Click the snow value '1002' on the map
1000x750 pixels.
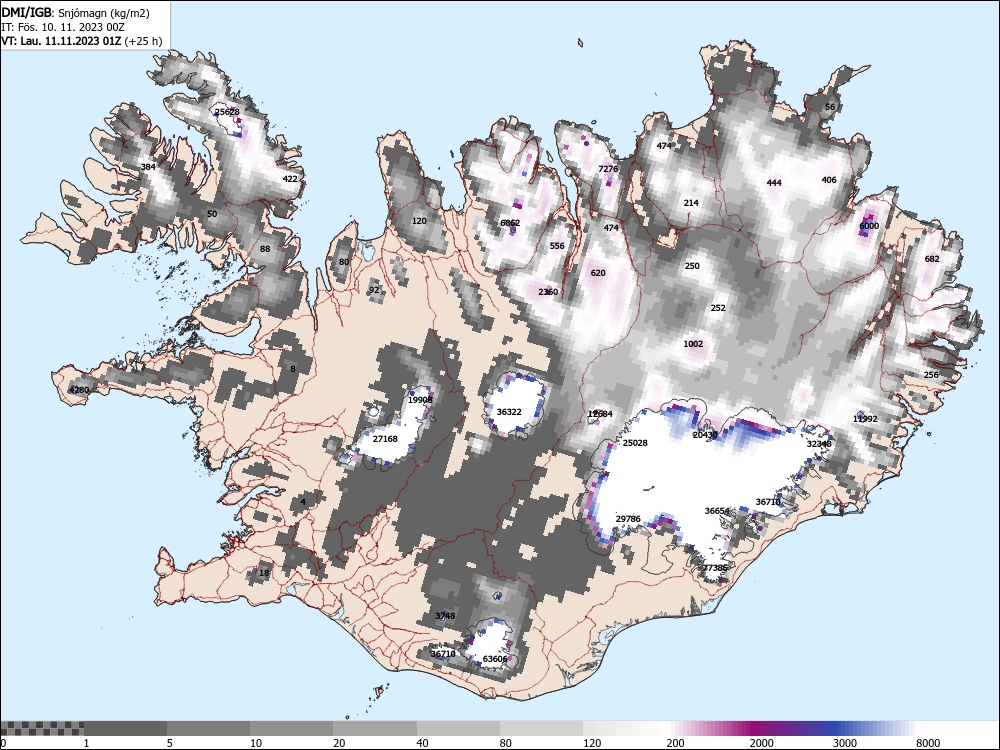pyautogui.click(x=693, y=344)
